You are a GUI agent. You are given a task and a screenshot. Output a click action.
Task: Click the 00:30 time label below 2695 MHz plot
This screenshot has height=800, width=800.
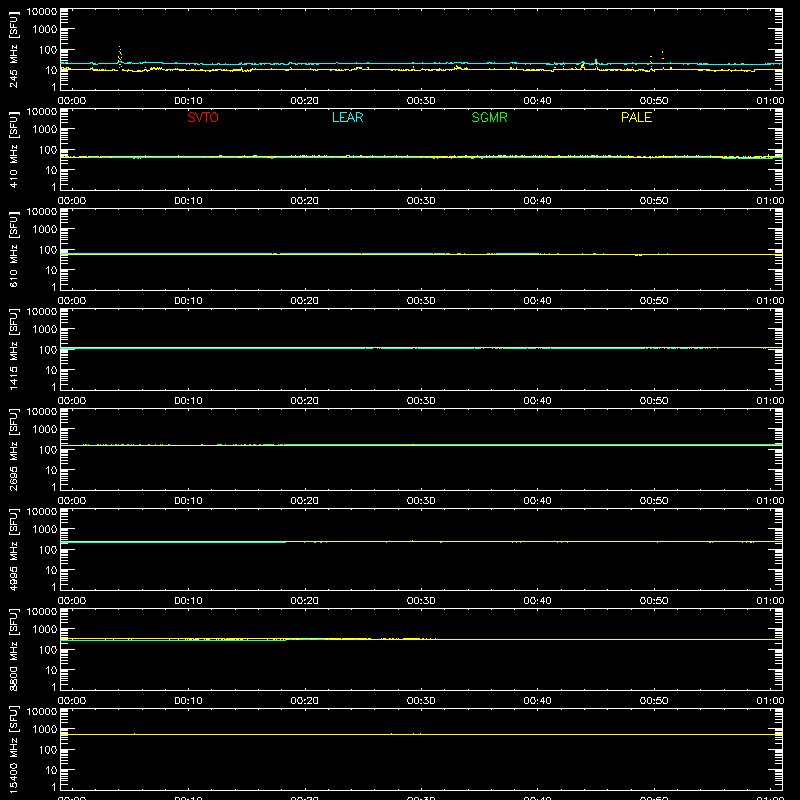(x=421, y=501)
